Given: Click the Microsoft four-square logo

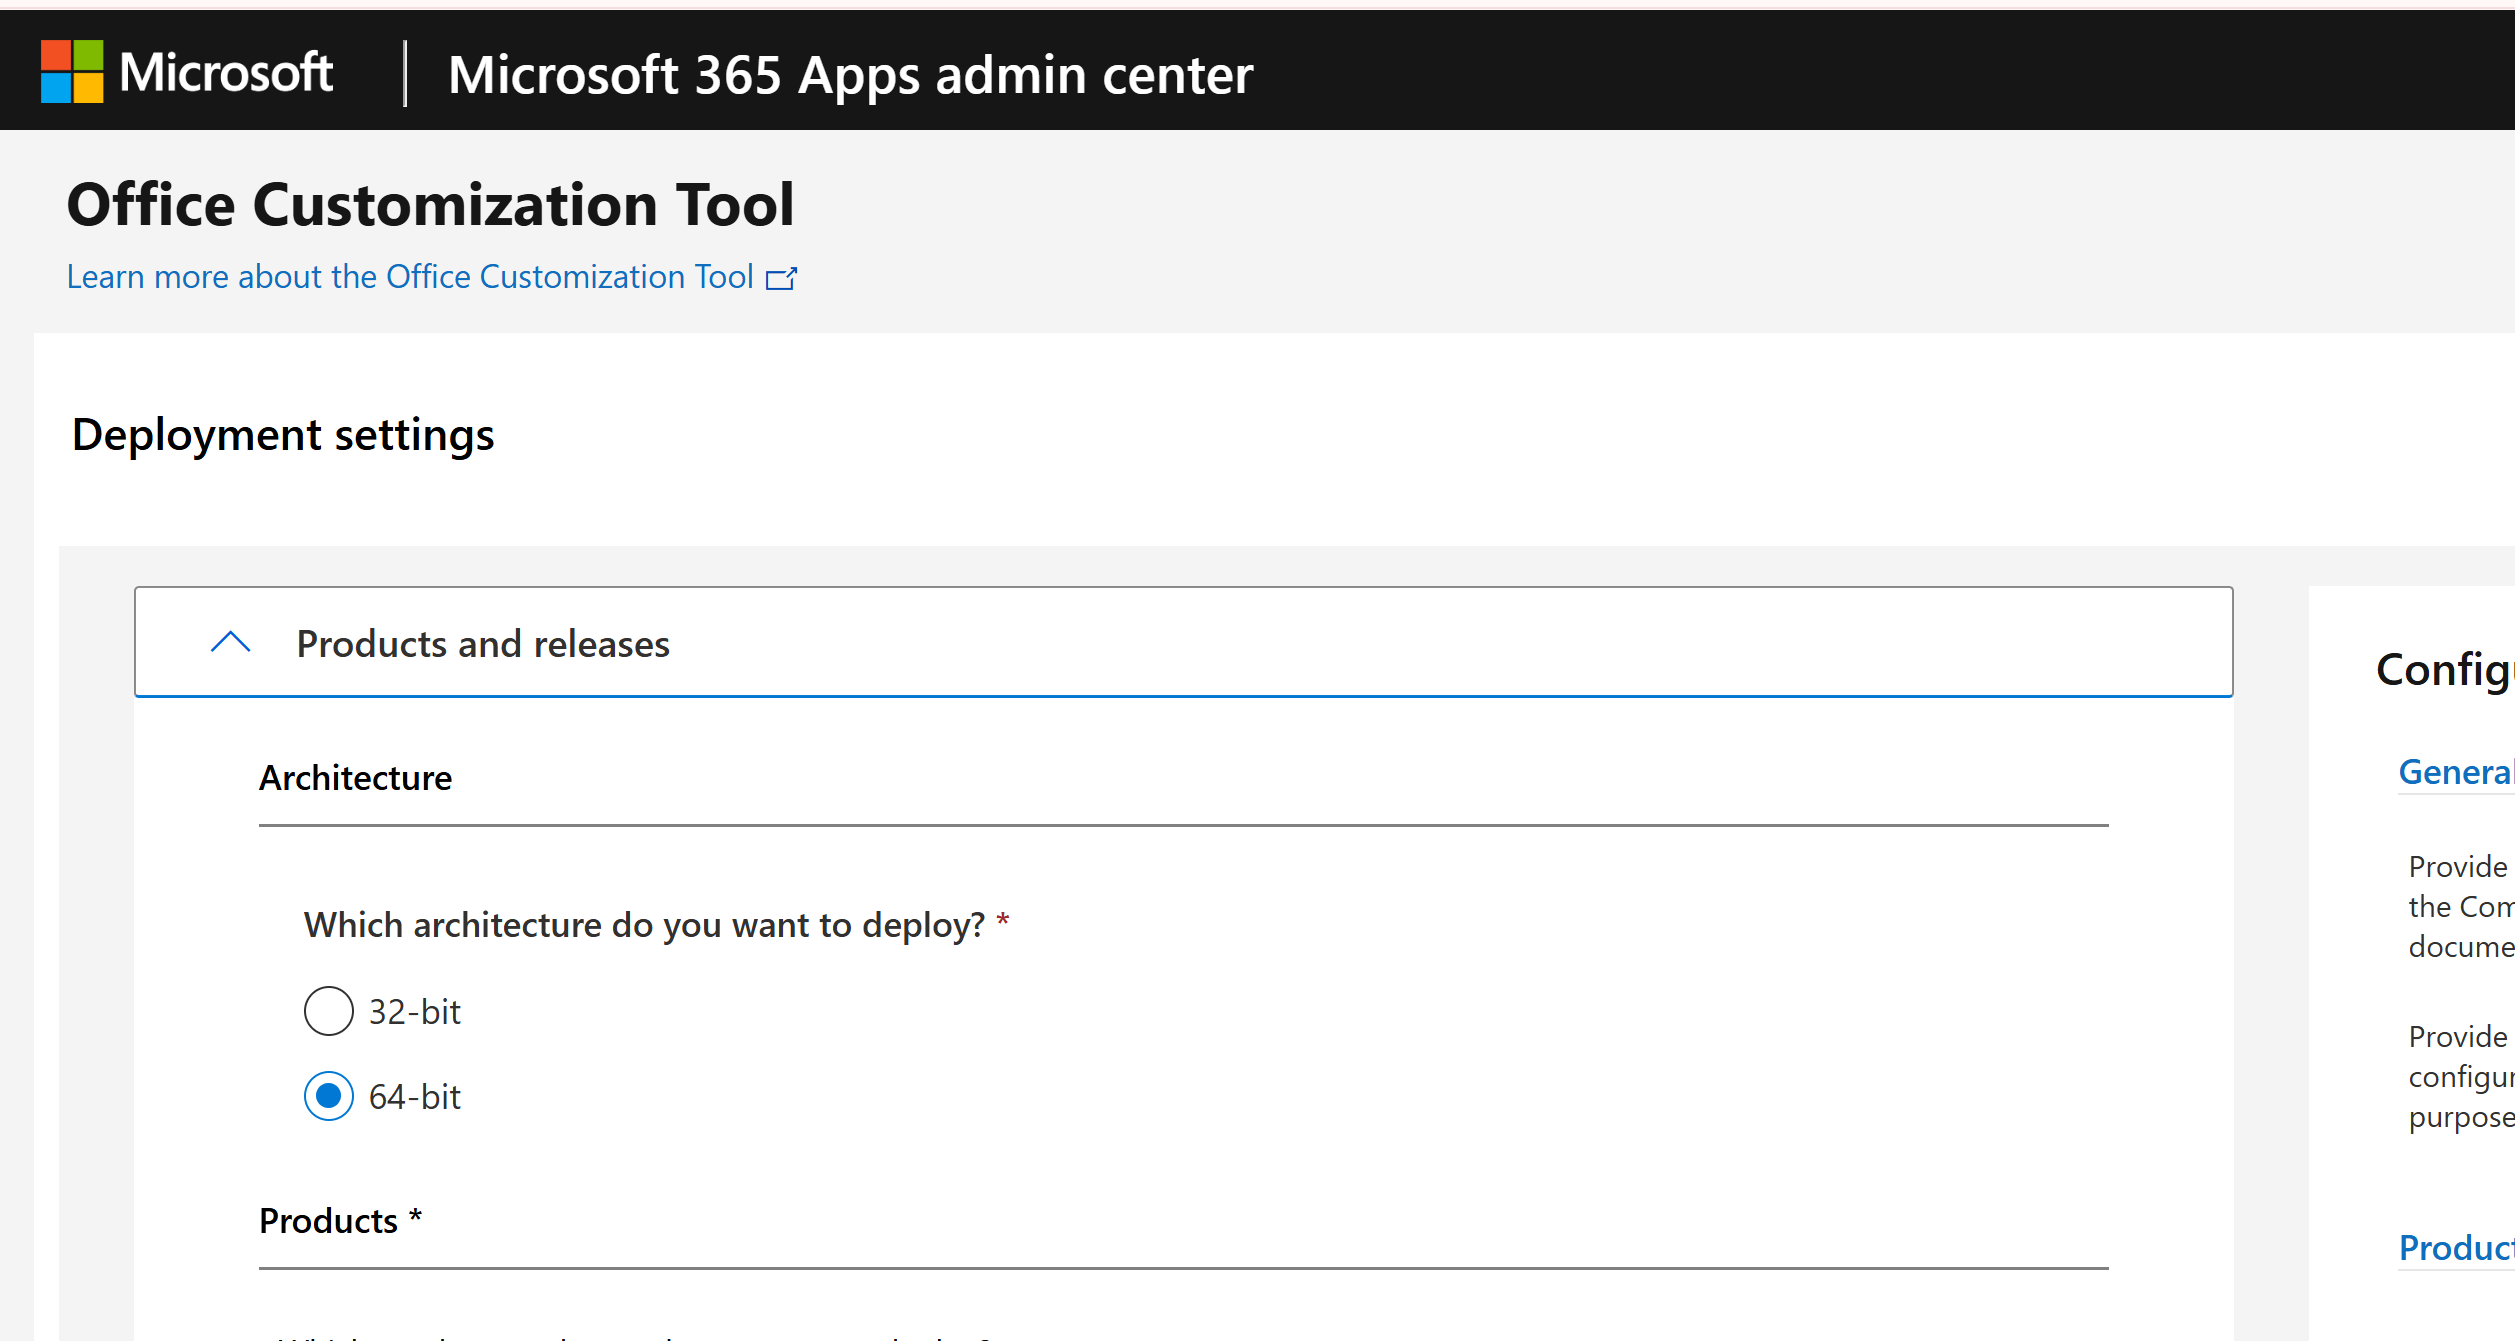Looking at the screenshot, I should point(71,72).
